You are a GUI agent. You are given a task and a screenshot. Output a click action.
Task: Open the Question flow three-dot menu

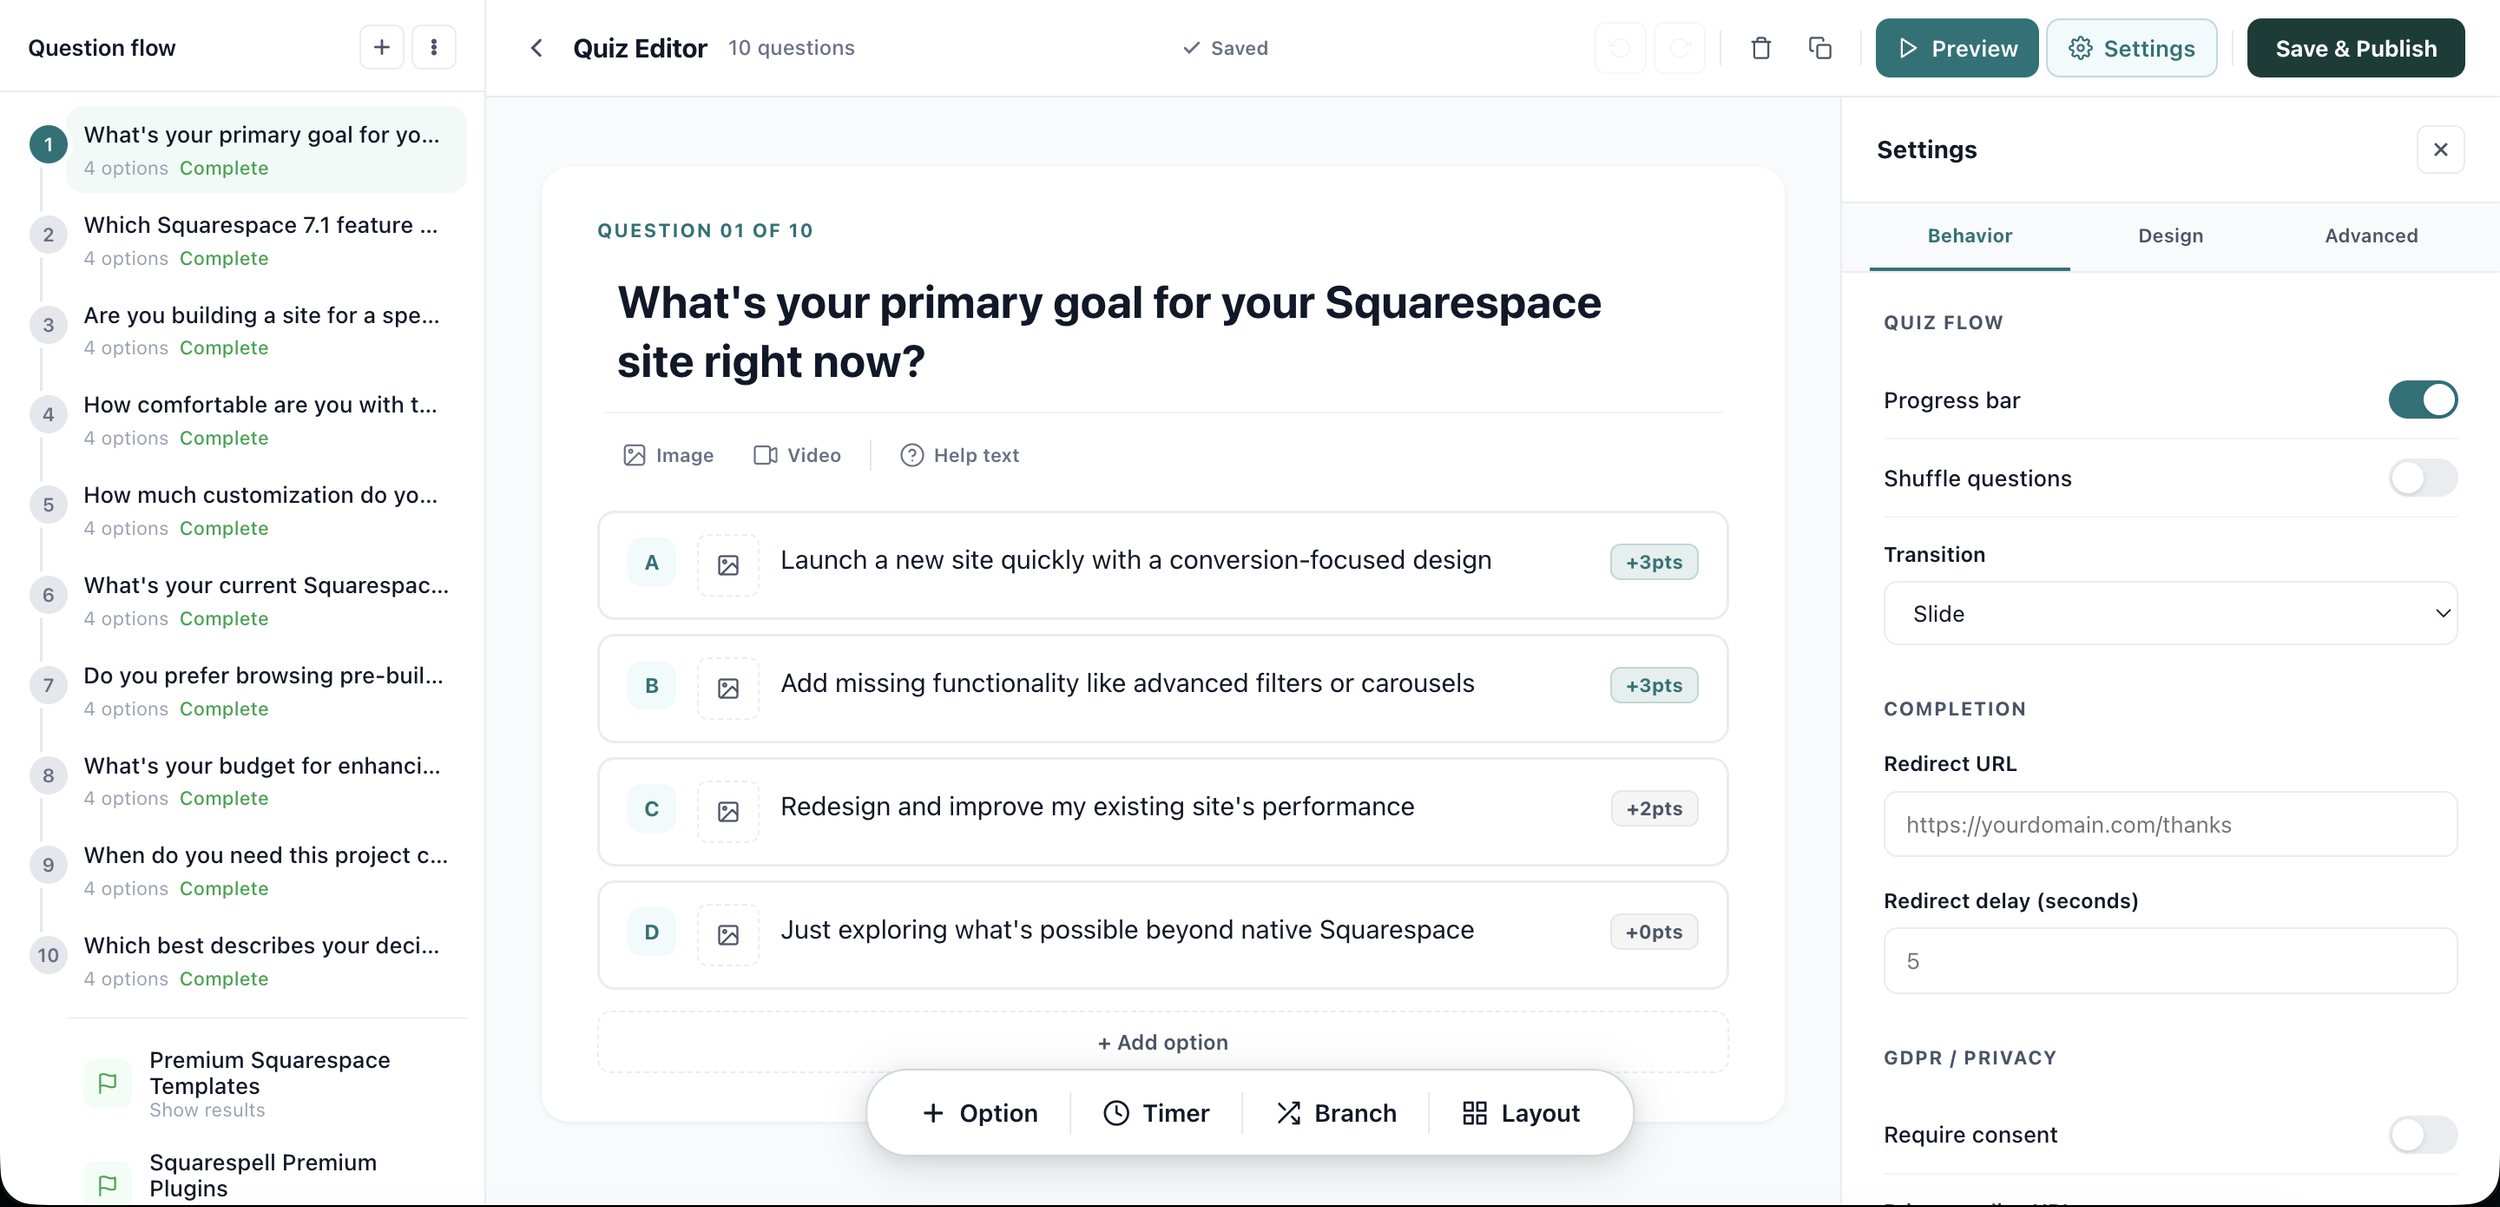tap(433, 47)
